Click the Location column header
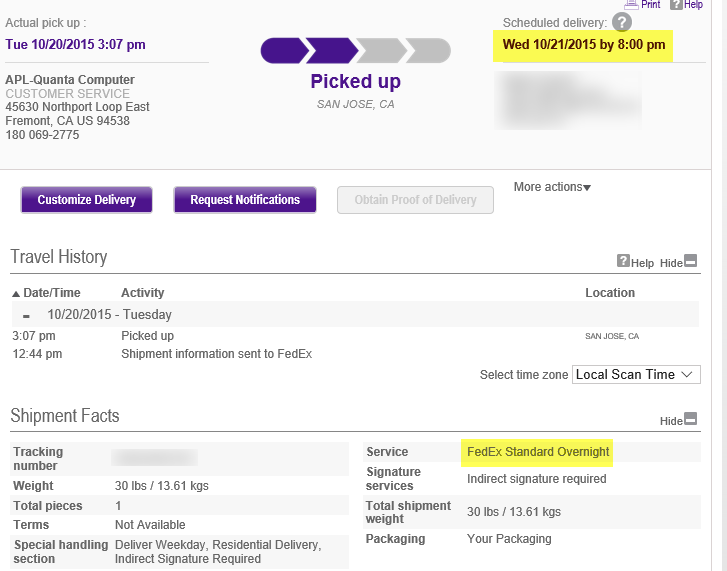This screenshot has height=571, width=727. (610, 293)
